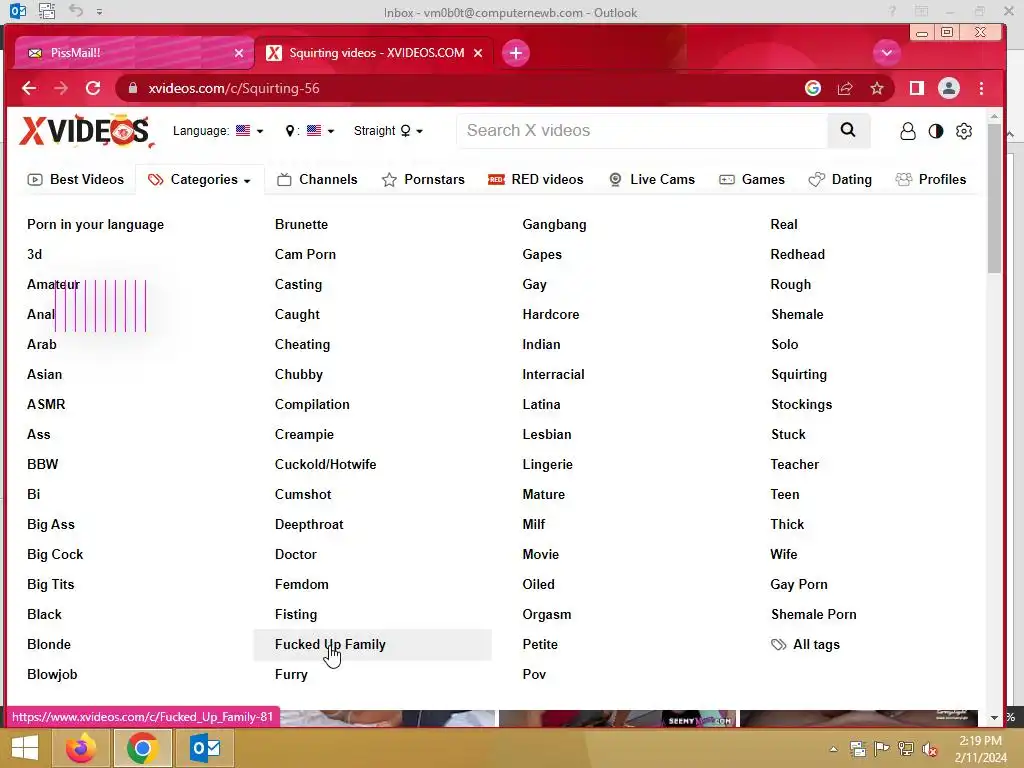
Task: Open the Compilation category link
Action: tap(312, 405)
